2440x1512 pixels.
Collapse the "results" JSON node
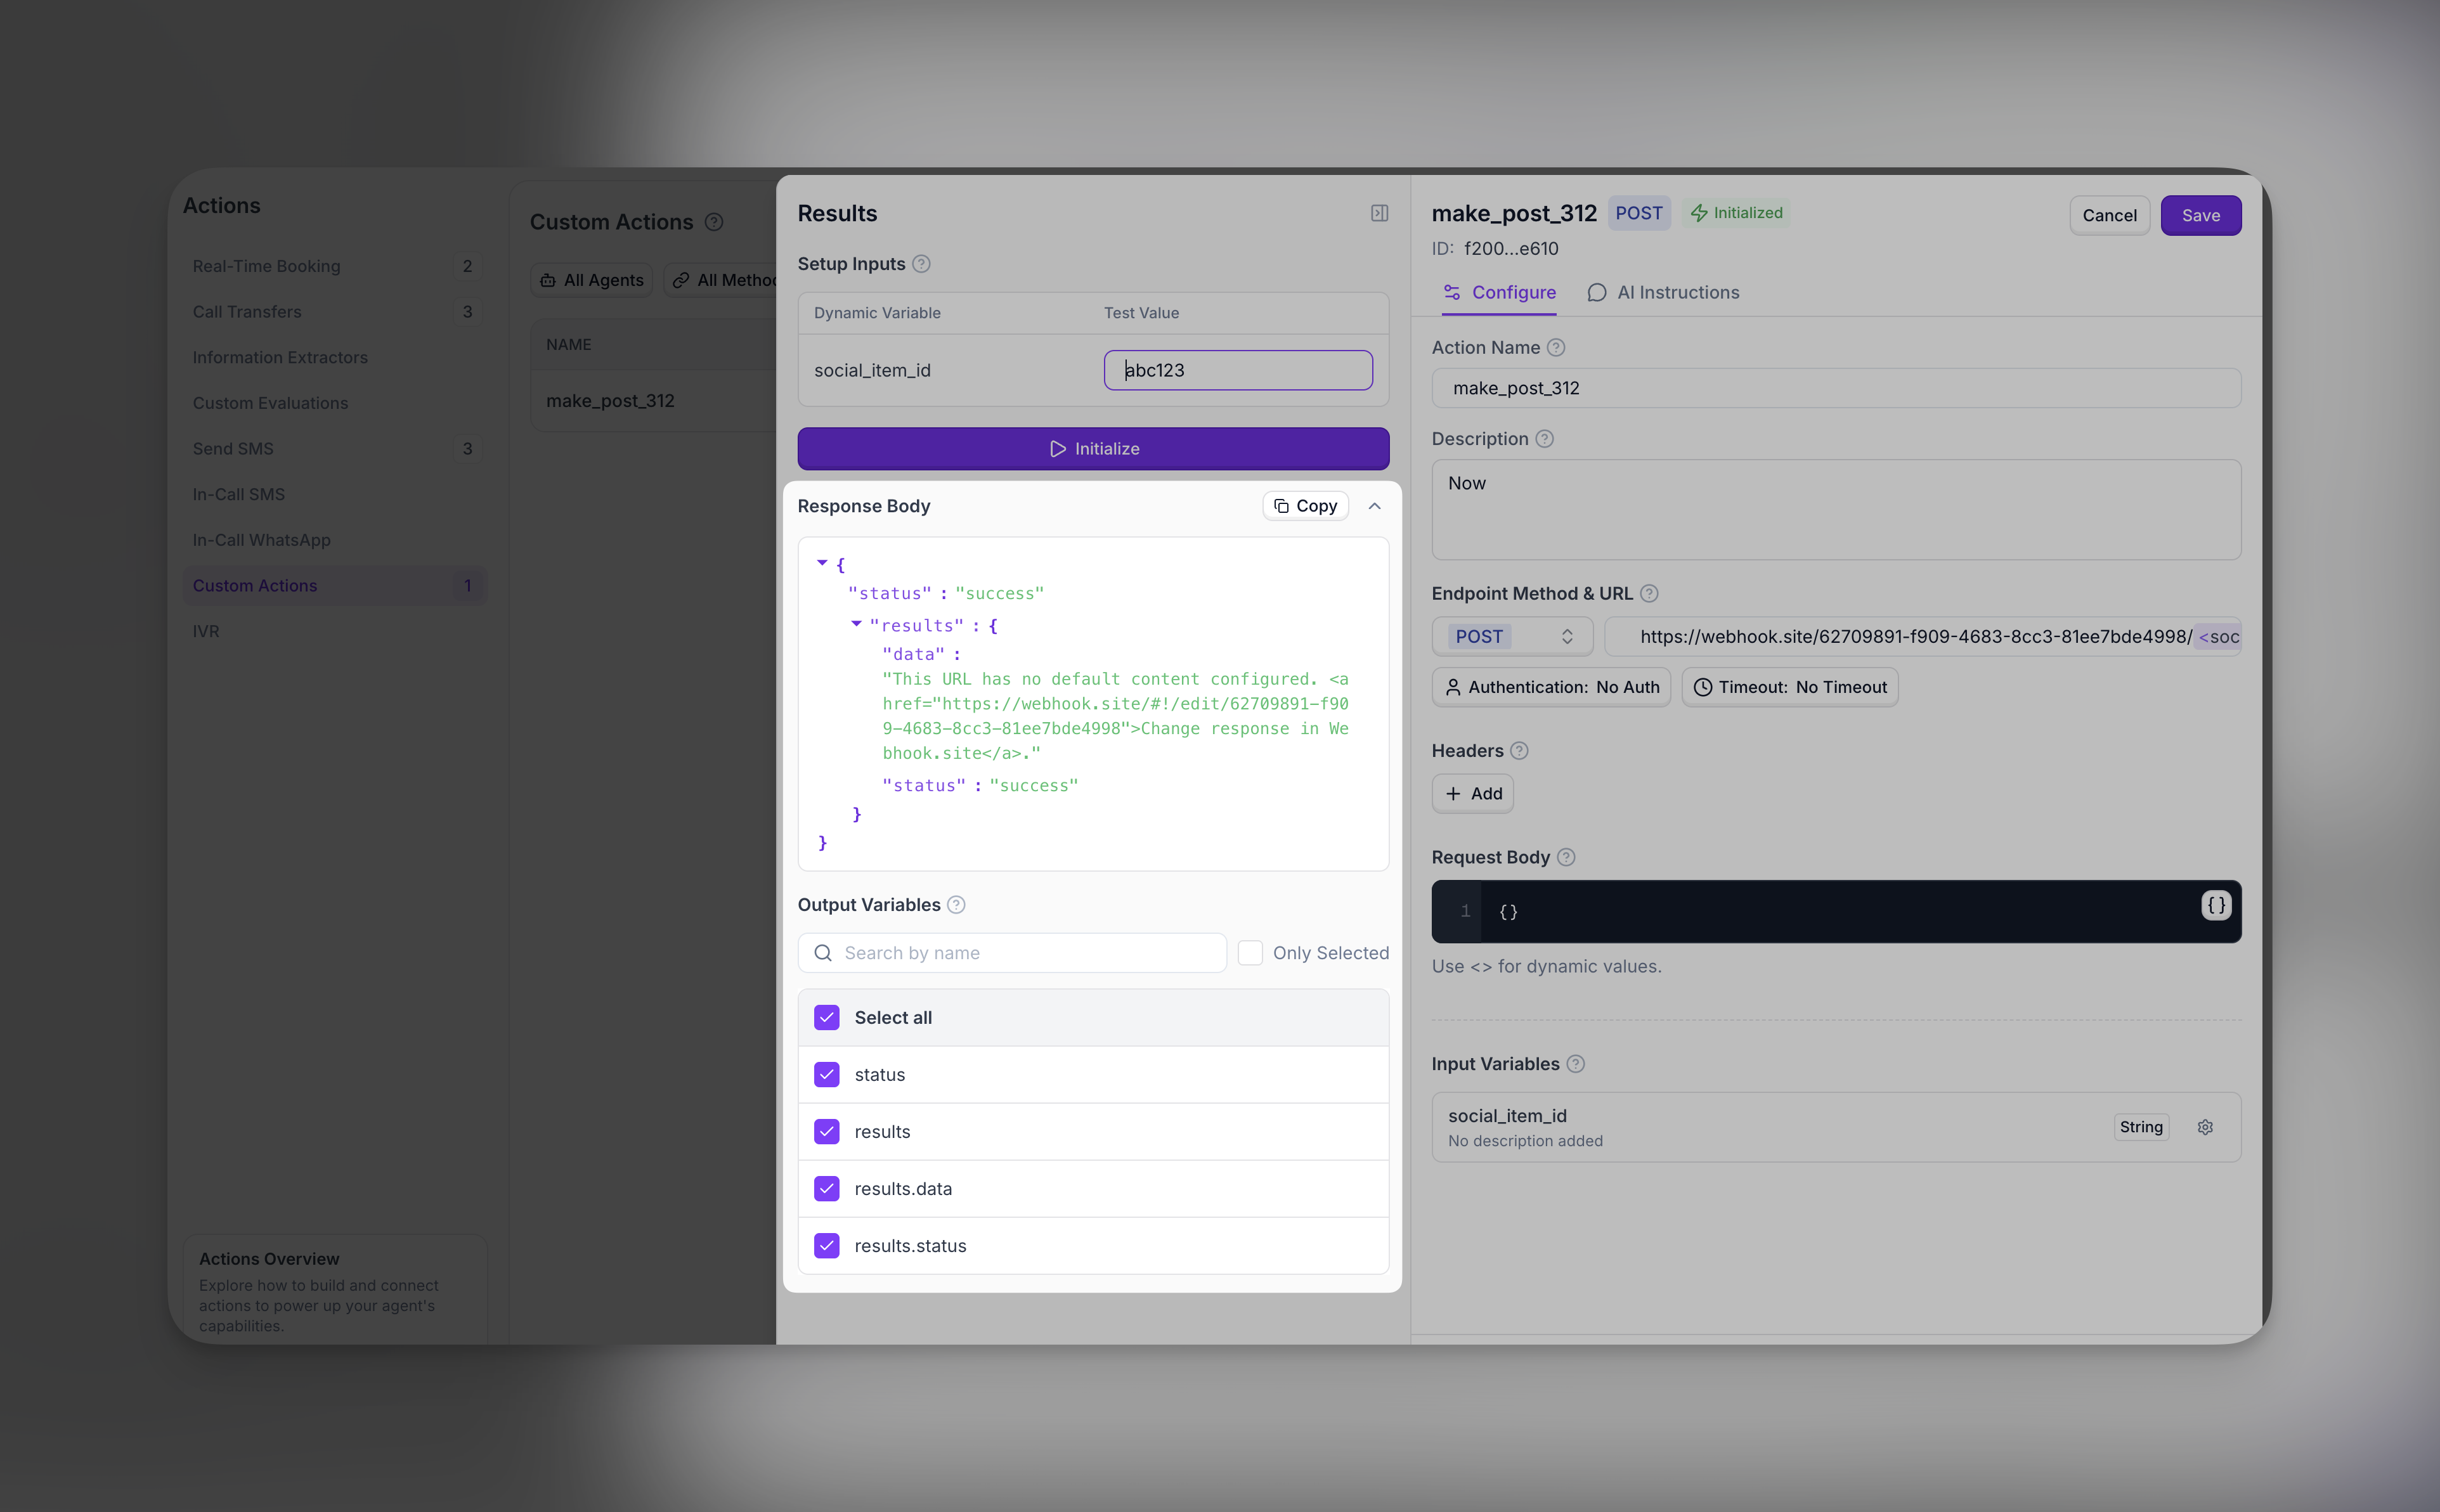click(x=856, y=624)
